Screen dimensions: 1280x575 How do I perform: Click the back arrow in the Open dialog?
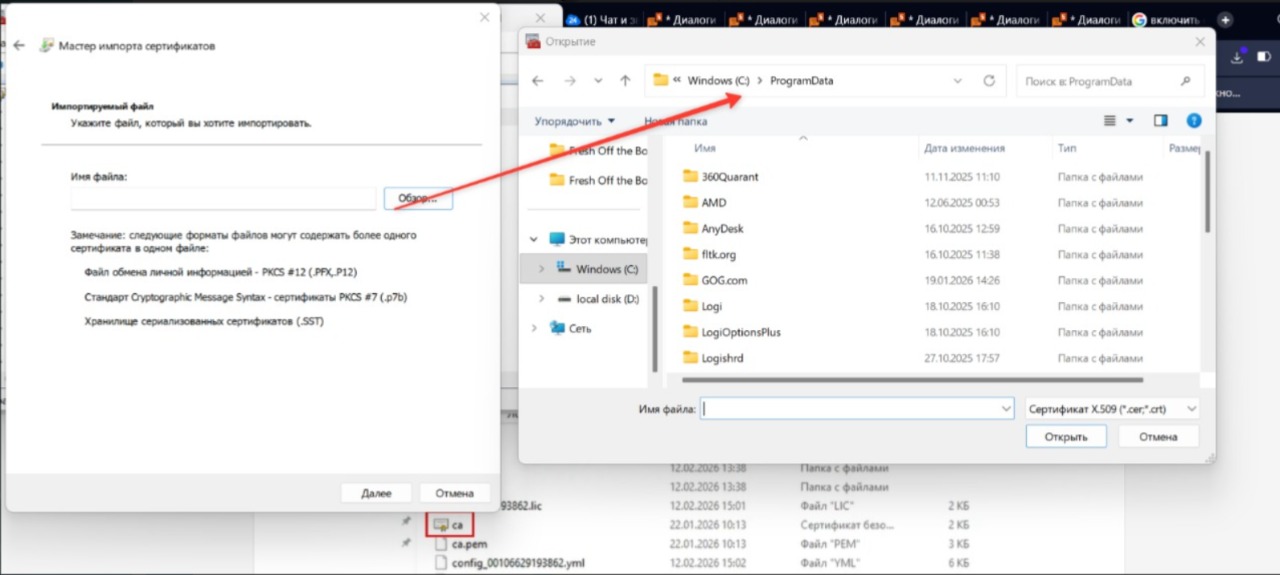point(538,81)
